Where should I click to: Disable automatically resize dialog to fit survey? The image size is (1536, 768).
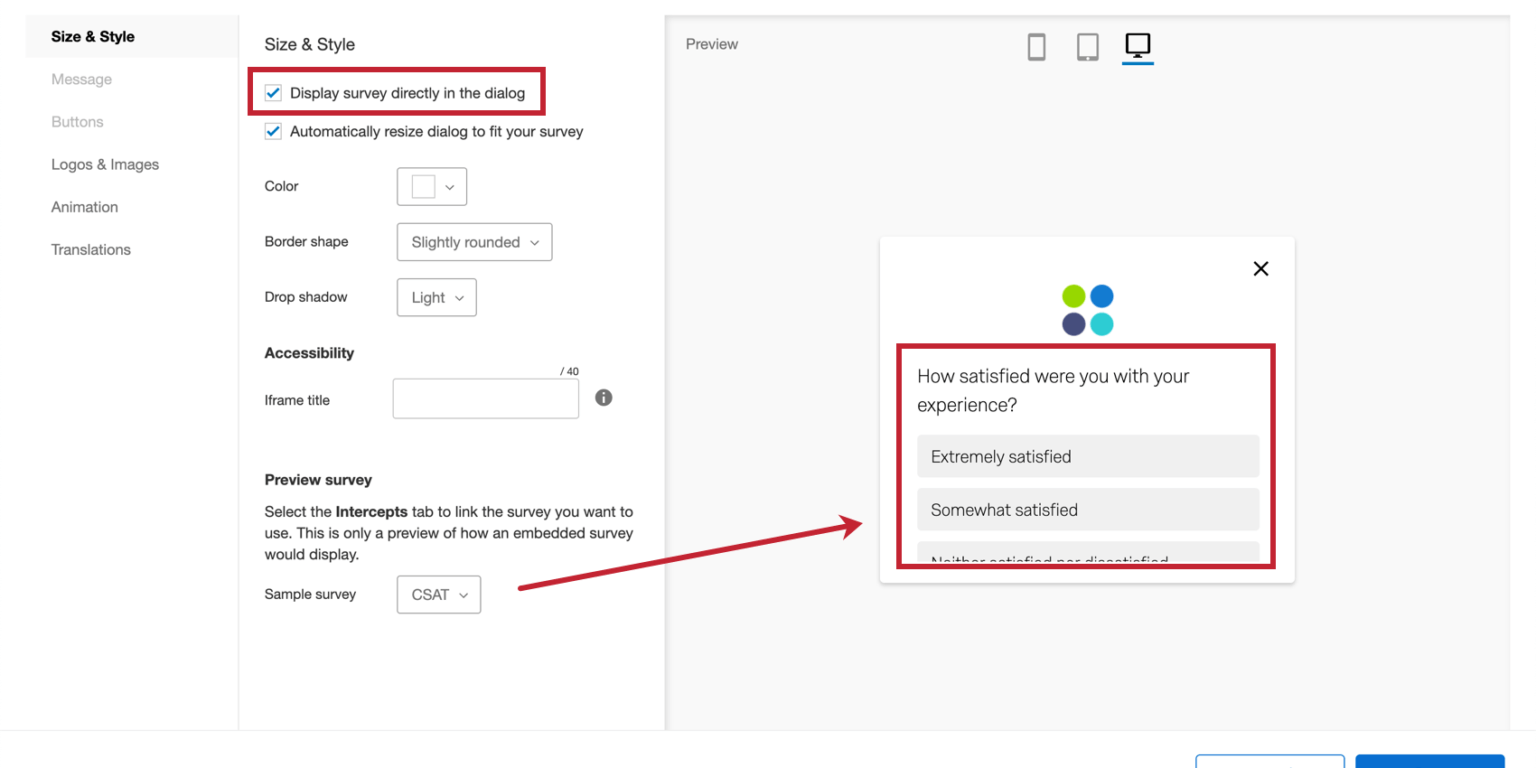(x=273, y=130)
